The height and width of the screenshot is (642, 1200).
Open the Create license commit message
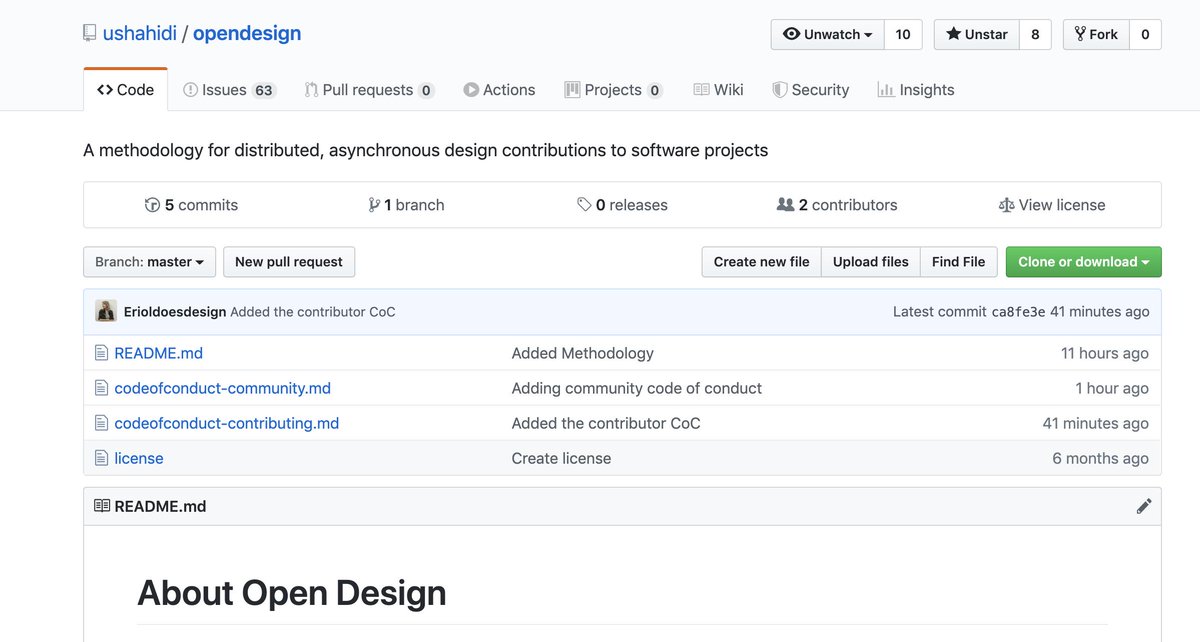(561, 458)
